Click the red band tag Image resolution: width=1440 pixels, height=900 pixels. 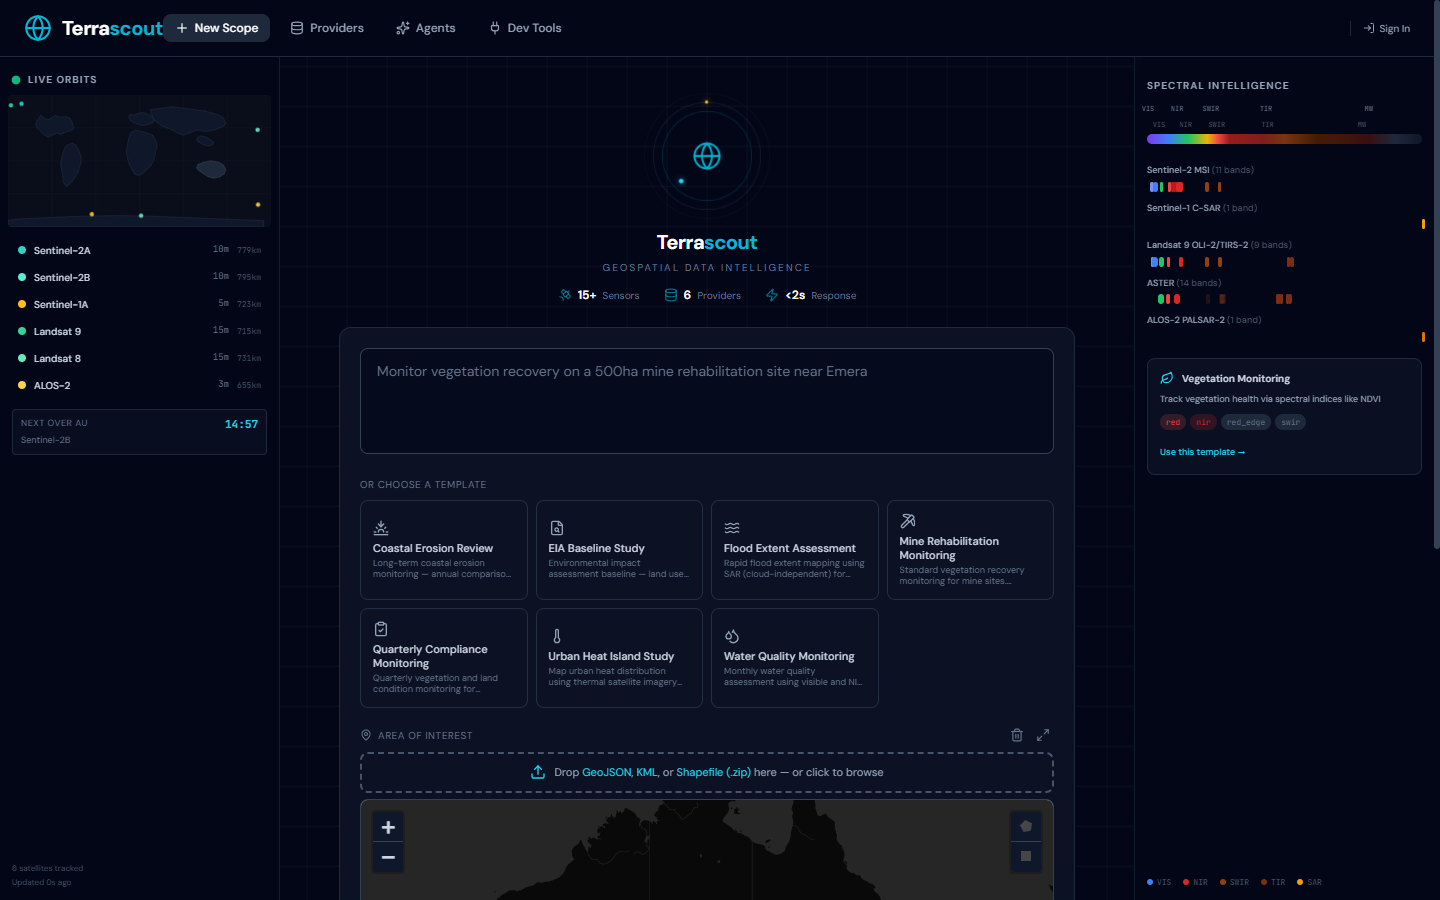tap(1173, 422)
